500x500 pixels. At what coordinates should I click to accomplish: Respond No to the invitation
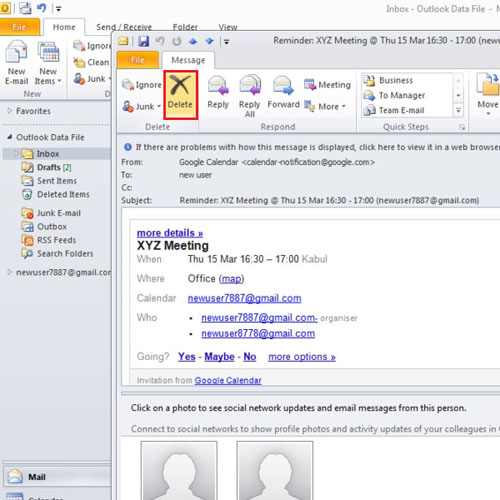click(250, 357)
